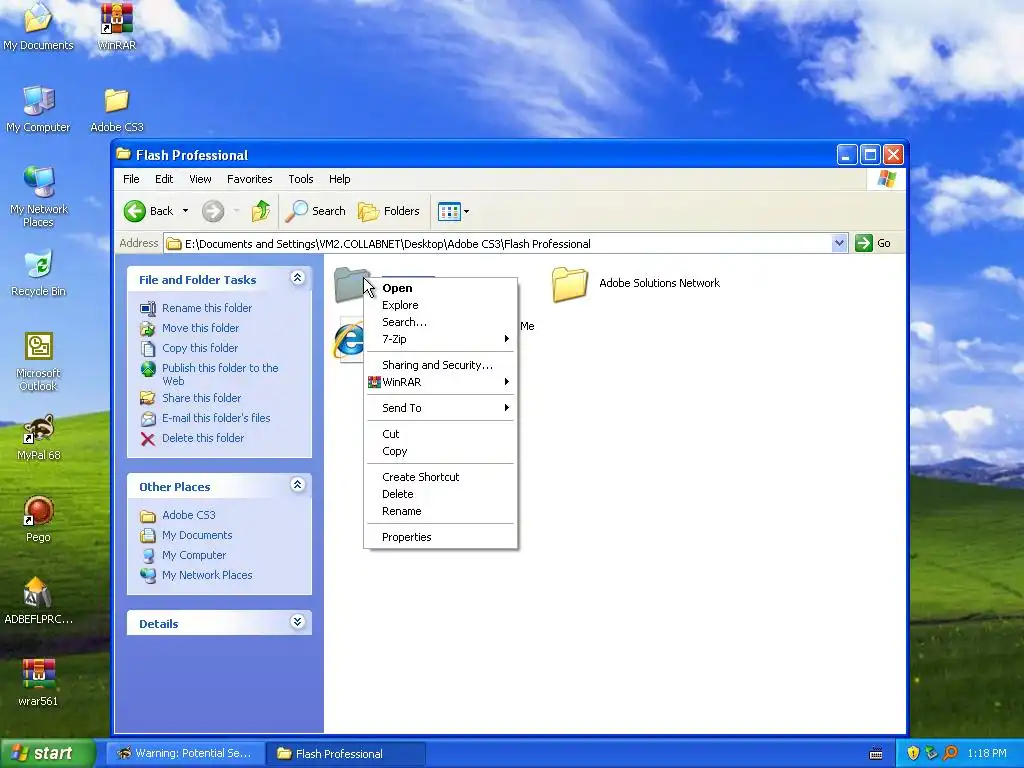The width and height of the screenshot is (1024, 768).
Task: Choose Sharing and Security in context menu
Action: [441, 365]
